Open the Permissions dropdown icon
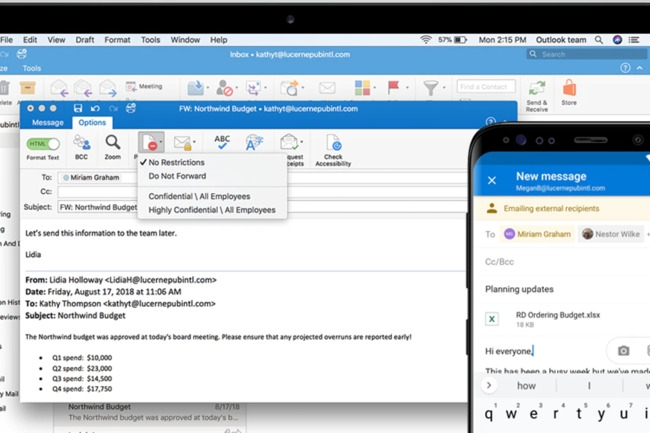 click(x=151, y=143)
